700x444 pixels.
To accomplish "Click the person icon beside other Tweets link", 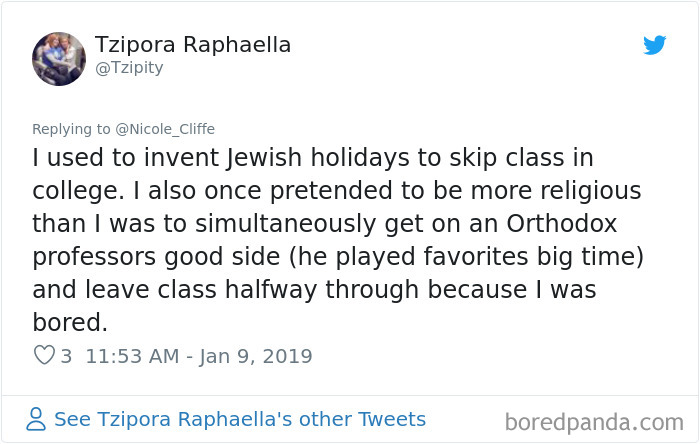I will (x=37, y=420).
